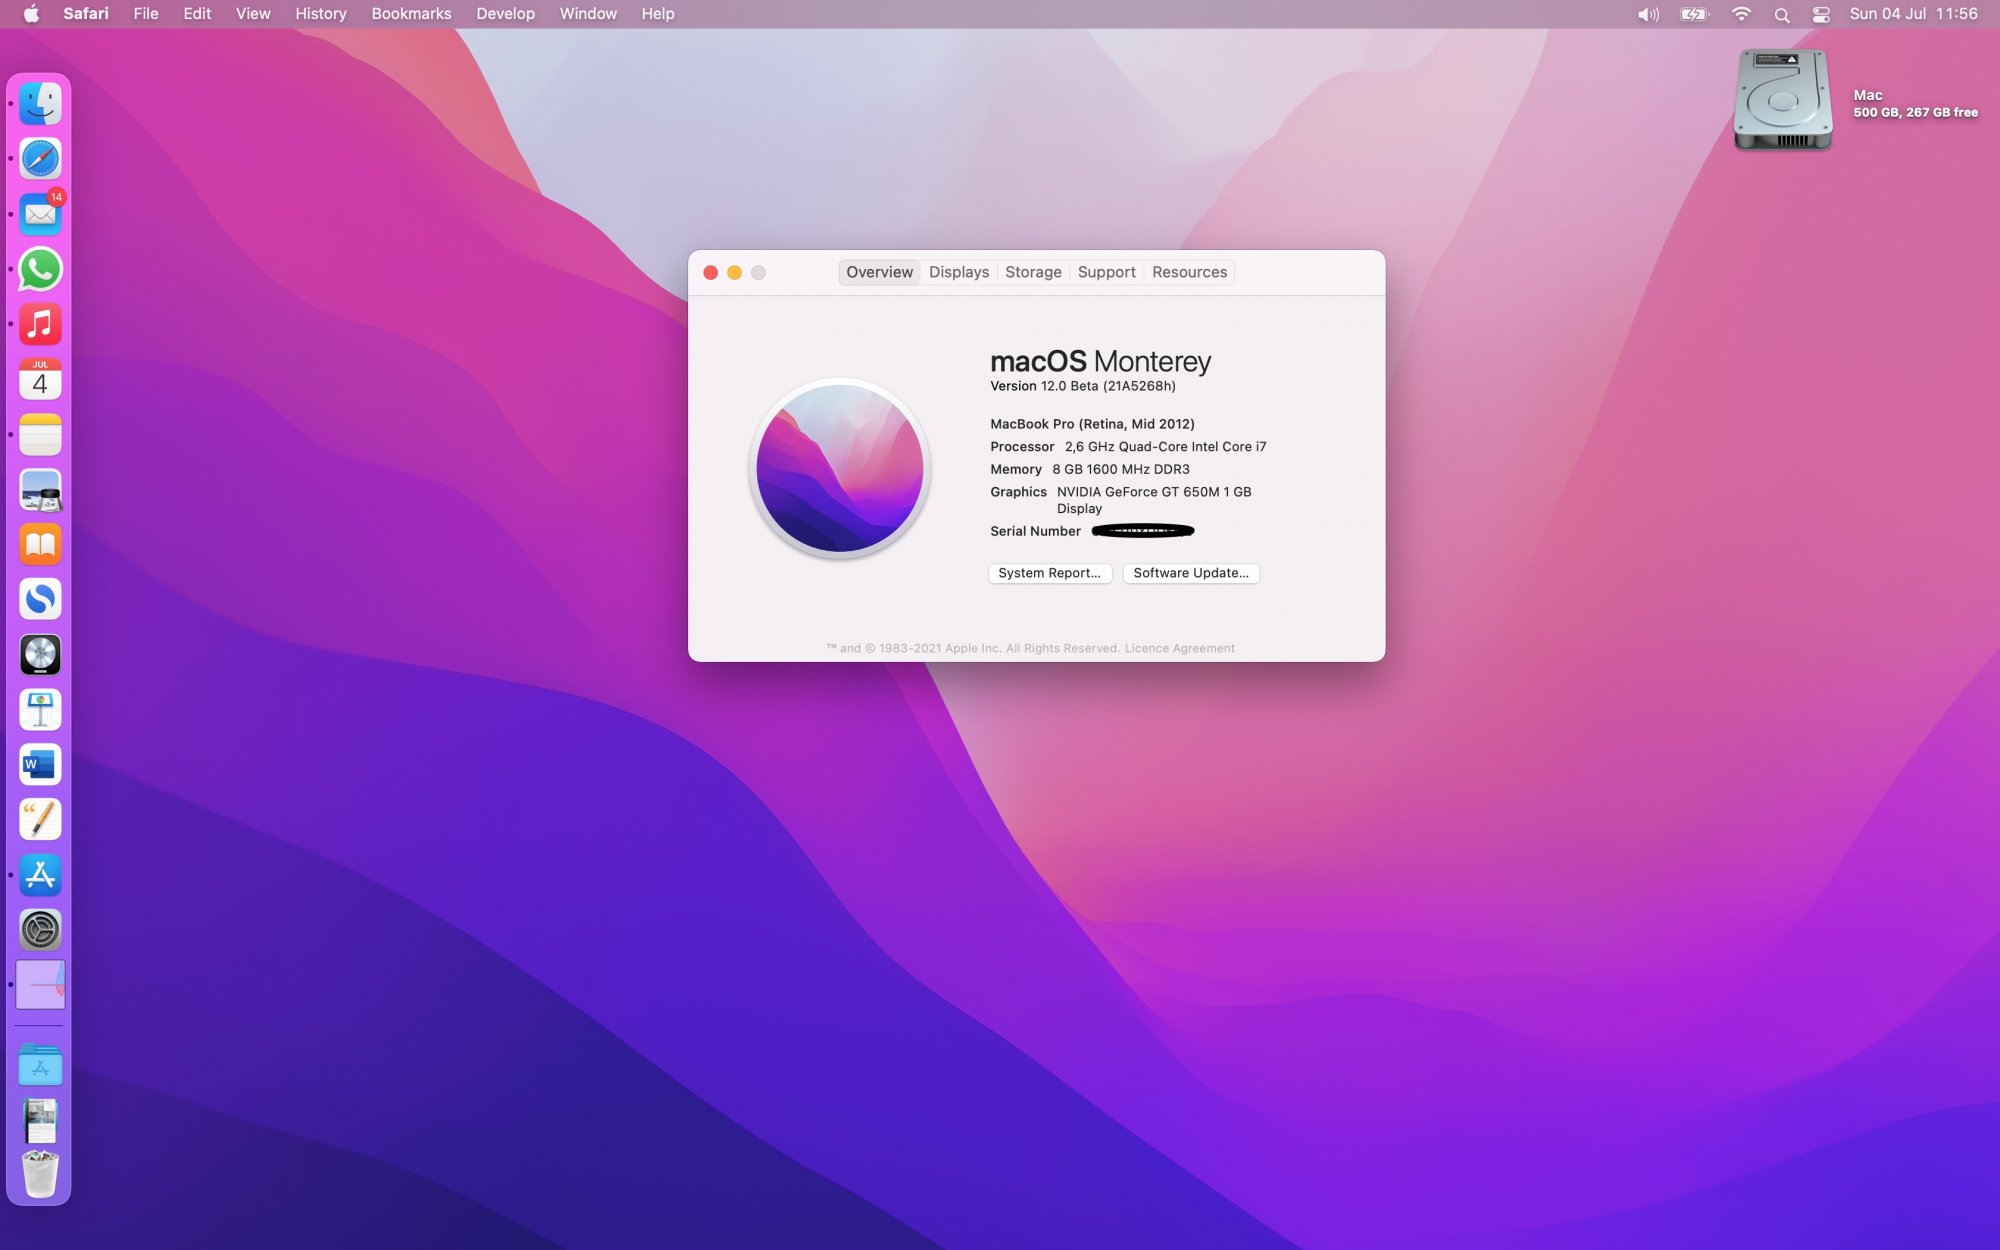Image resolution: width=2000 pixels, height=1250 pixels.
Task: Click the volume icon in menu bar
Action: [1648, 14]
